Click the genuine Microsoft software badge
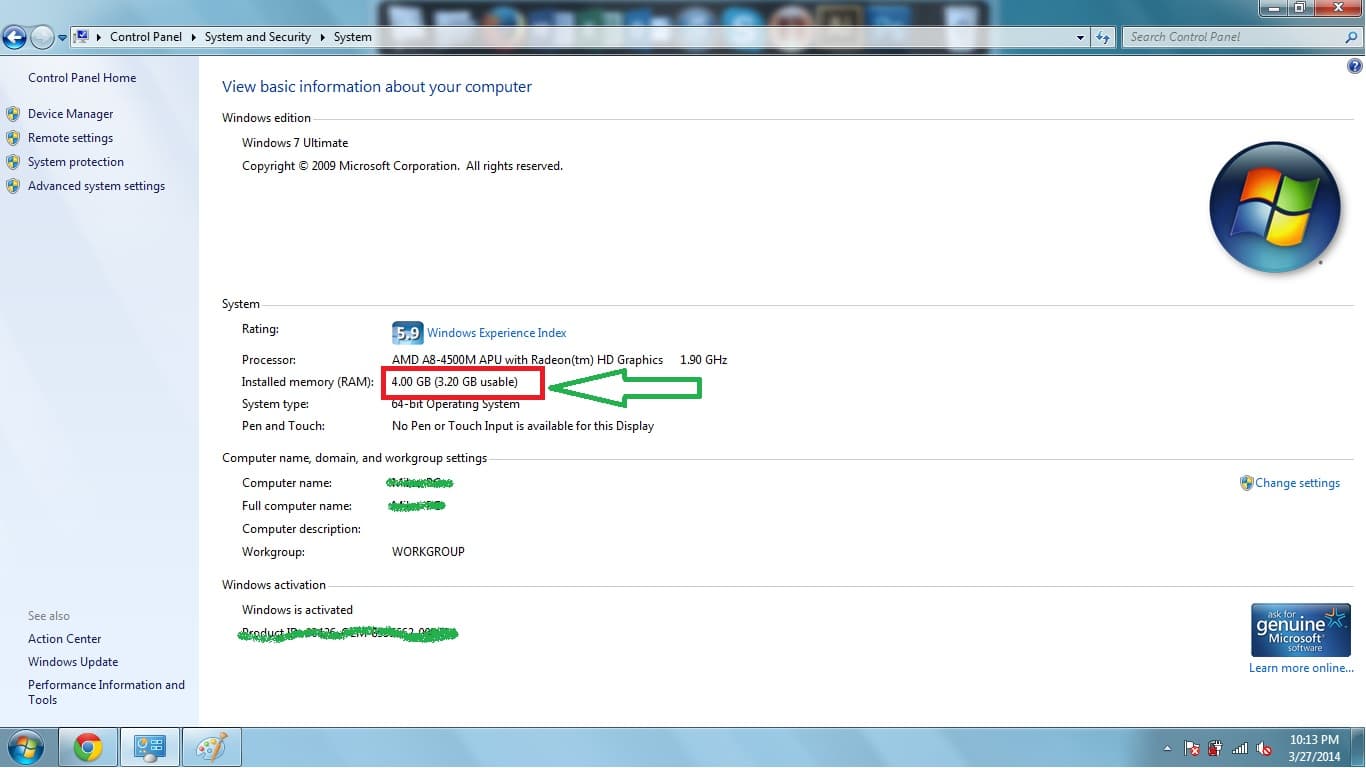Image resolution: width=1366 pixels, height=768 pixels. pyautogui.click(x=1301, y=629)
